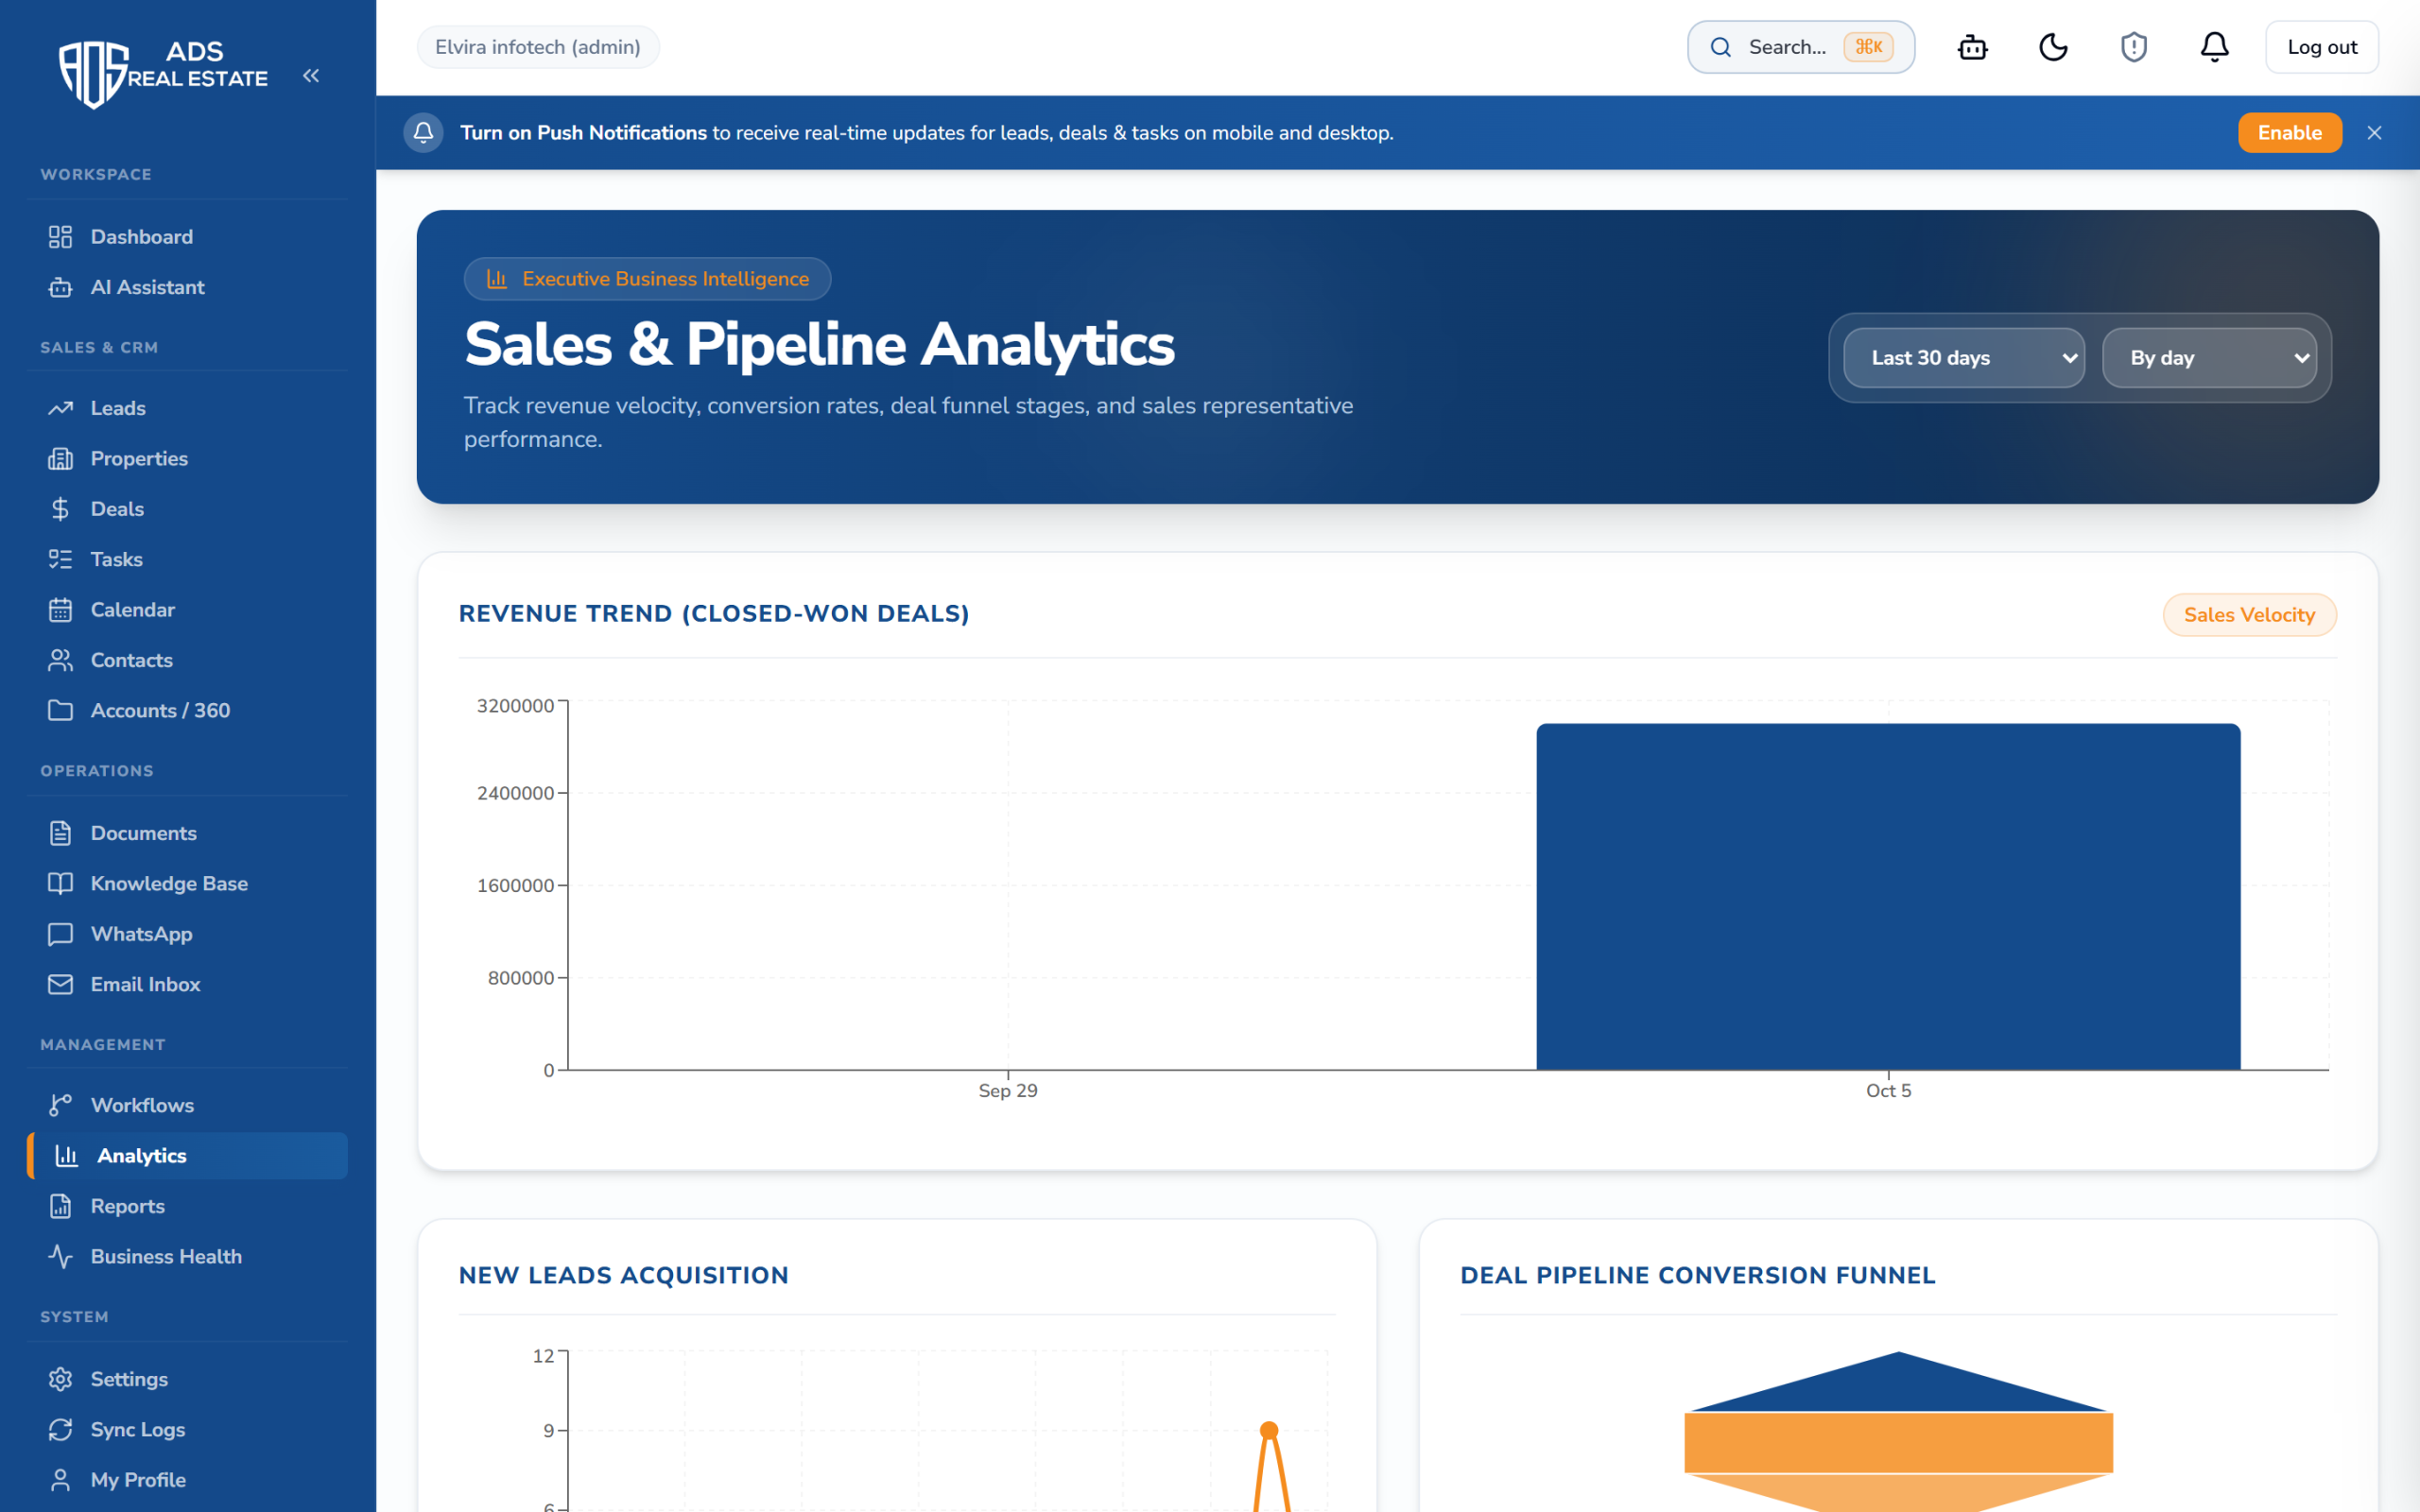Click the WhatsApp chat icon
This screenshot has height=1512, width=2420.
pos(60,934)
